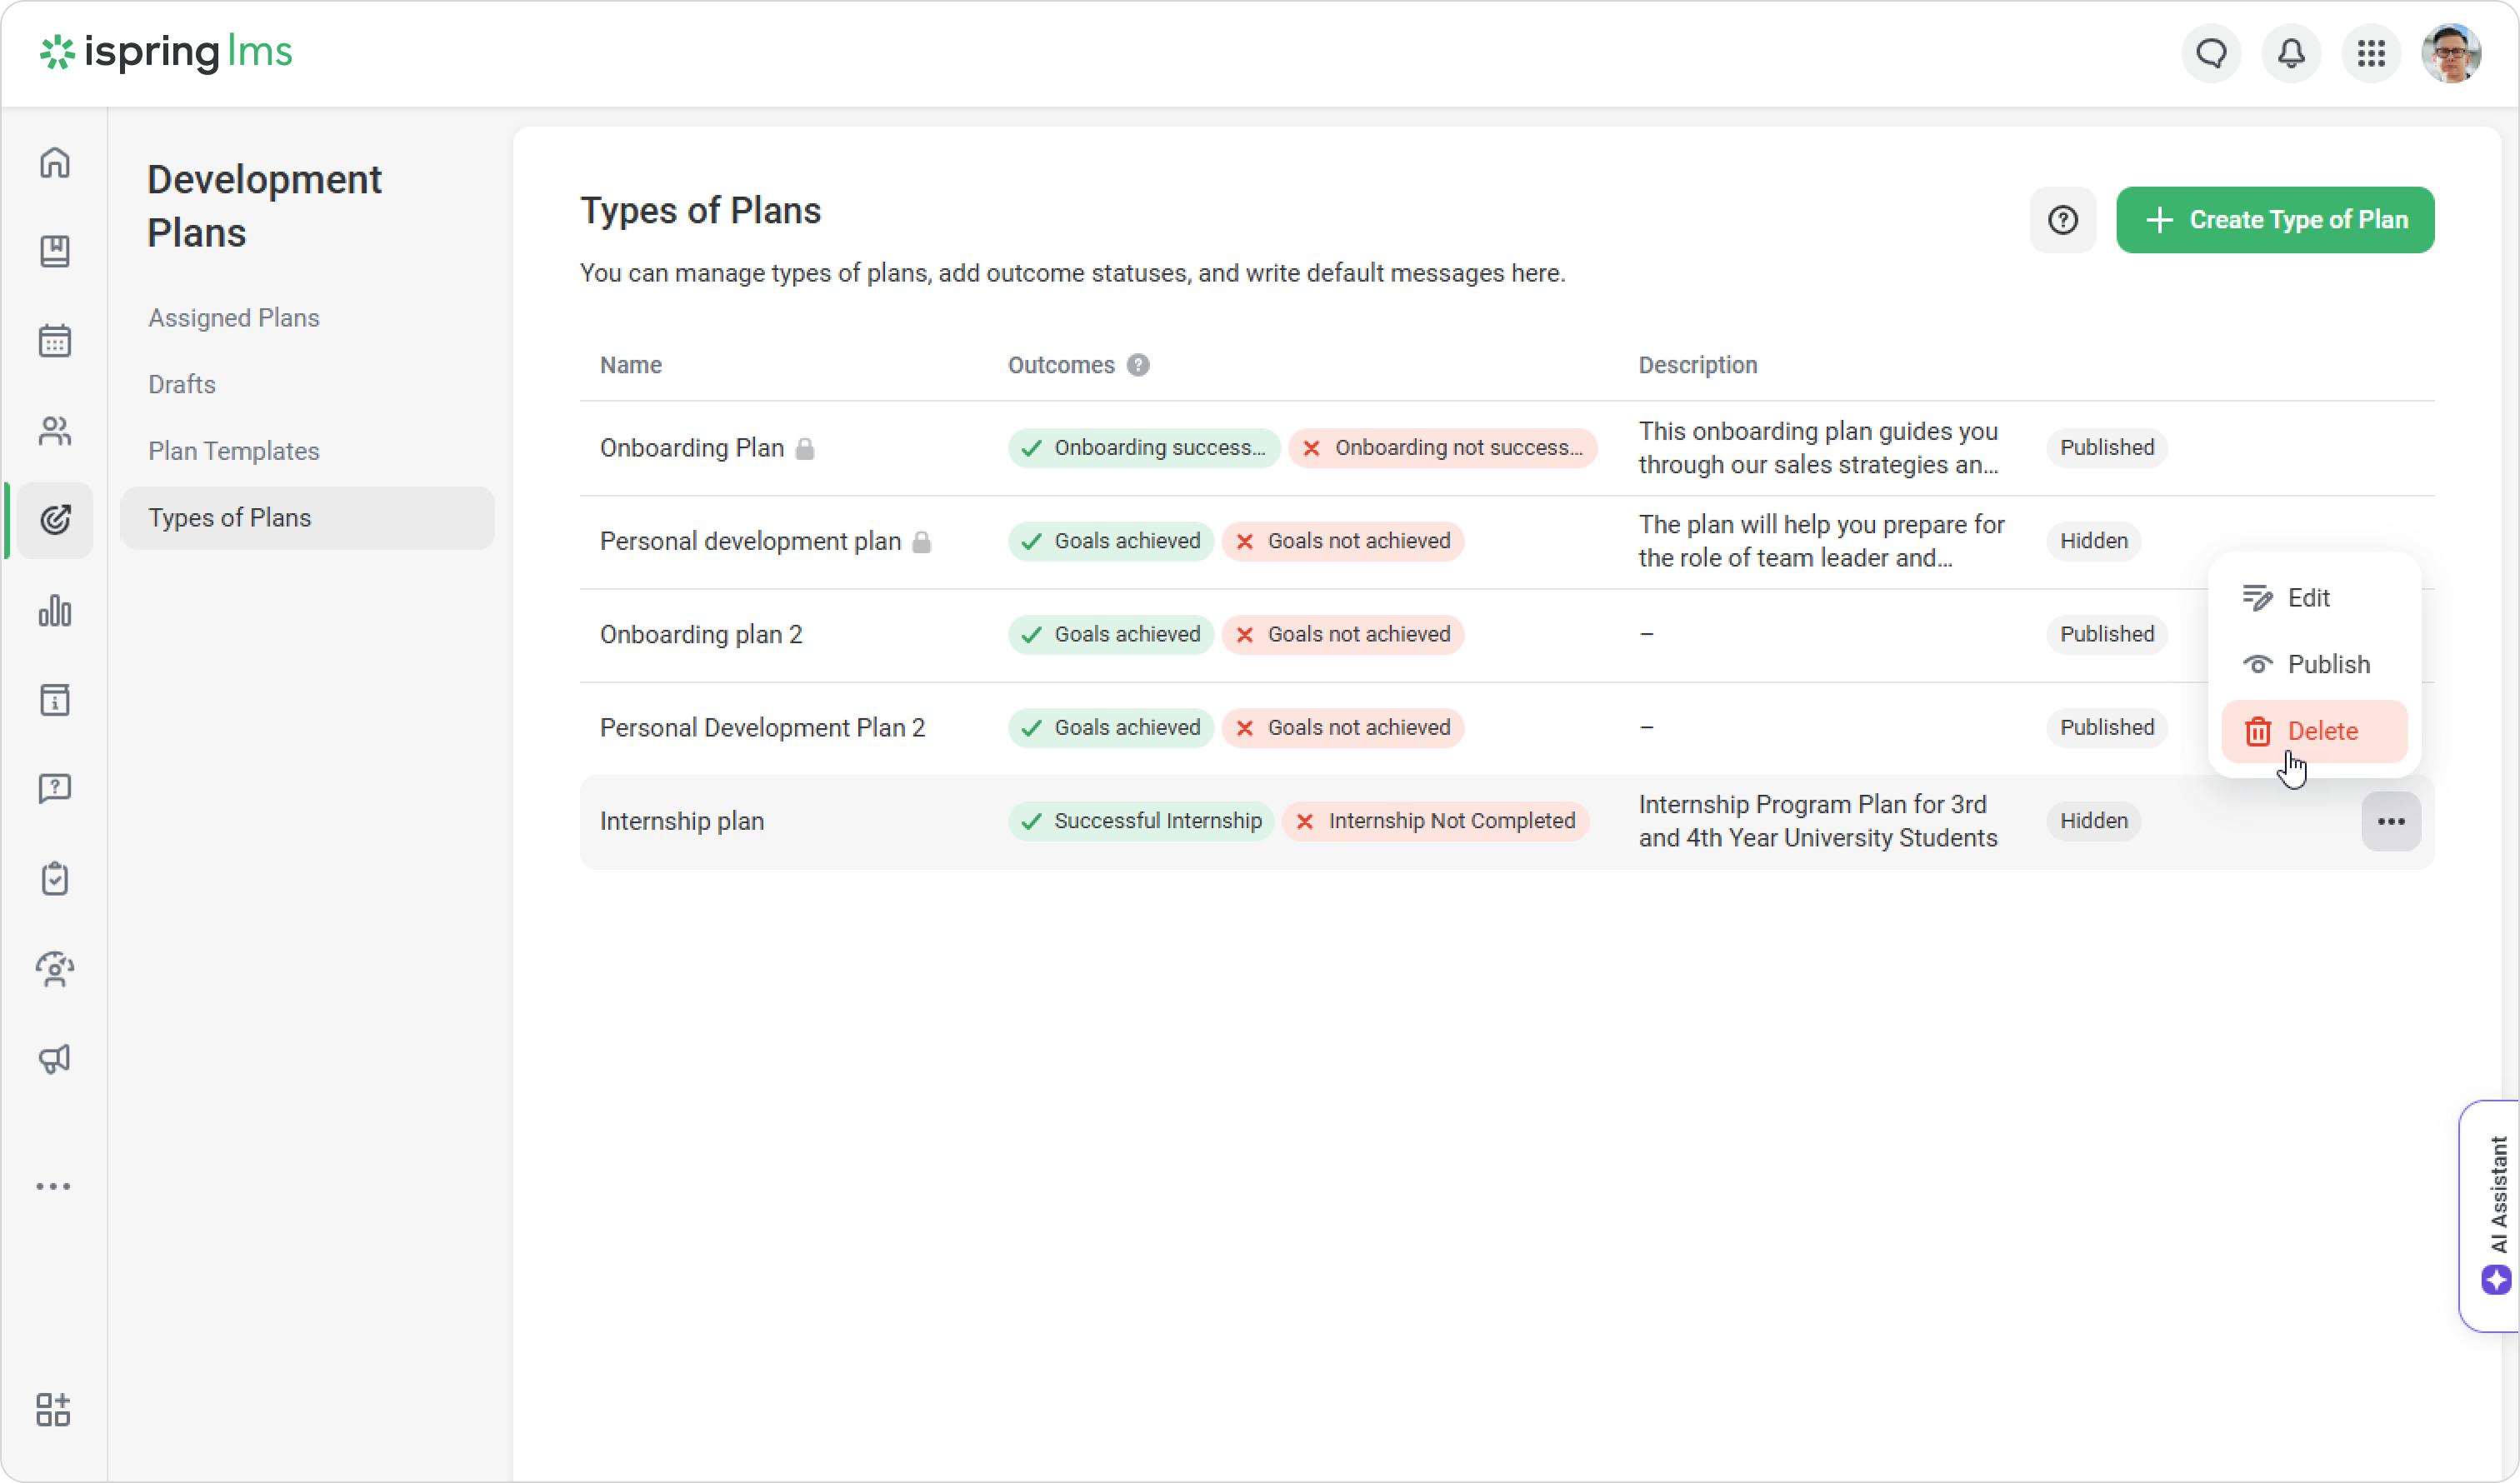Viewport: 2520px width, 1483px height.
Task: Click the Outcomes info tooltip icon
Action: click(x=1138, y=365)
